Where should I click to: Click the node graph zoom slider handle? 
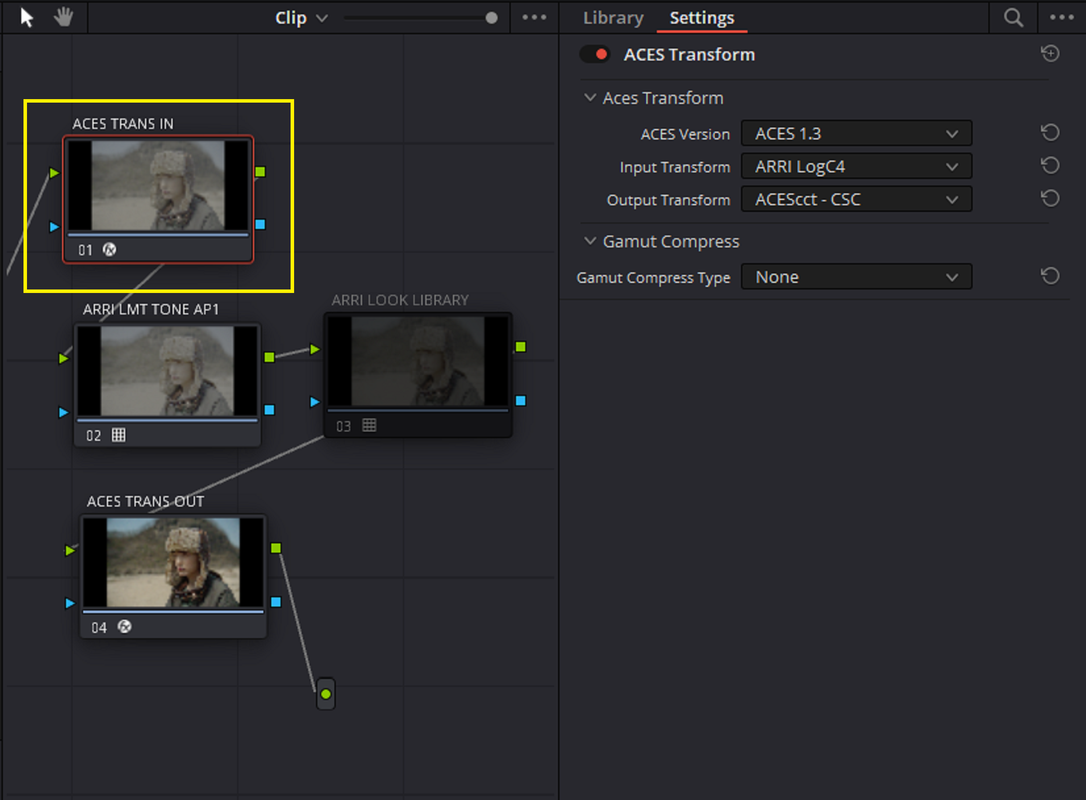click(x=491, y=18)
